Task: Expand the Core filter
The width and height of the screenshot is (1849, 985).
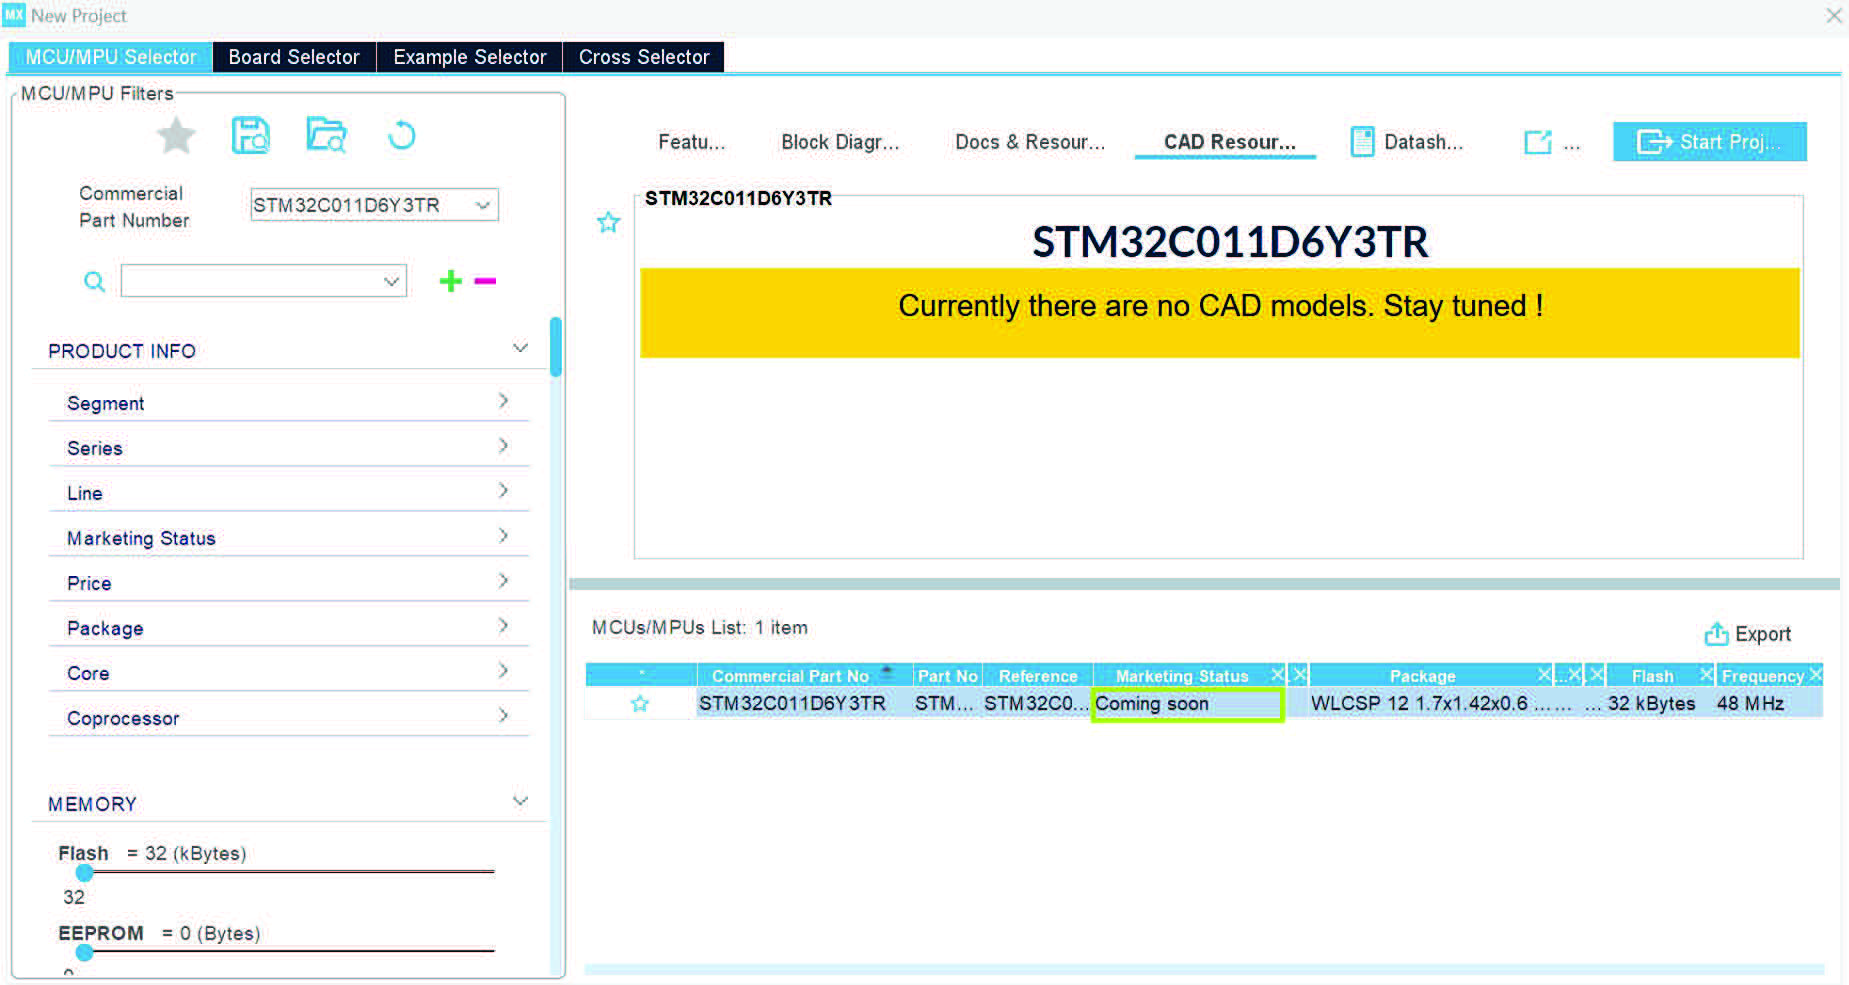Action: [x=288, y=672]
